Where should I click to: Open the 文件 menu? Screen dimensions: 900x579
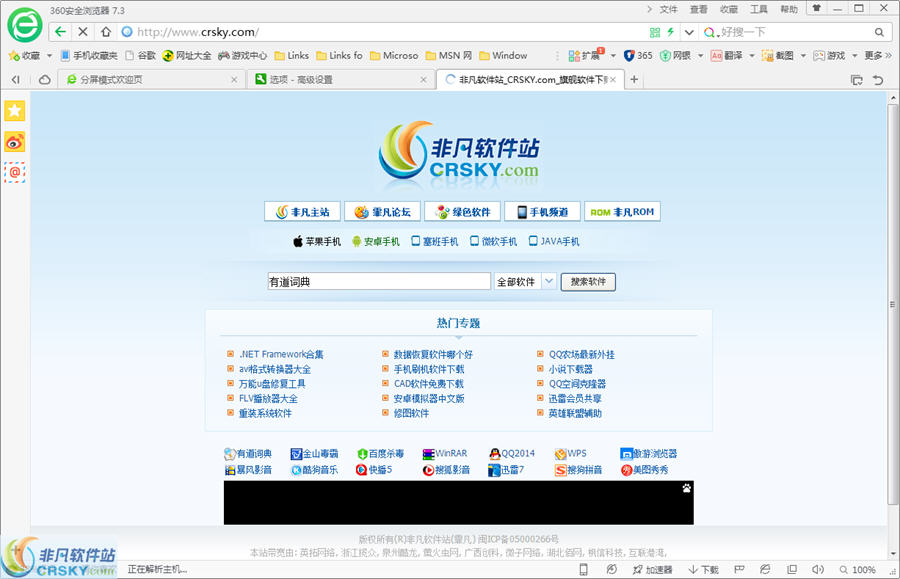click(x=668, y=10)
